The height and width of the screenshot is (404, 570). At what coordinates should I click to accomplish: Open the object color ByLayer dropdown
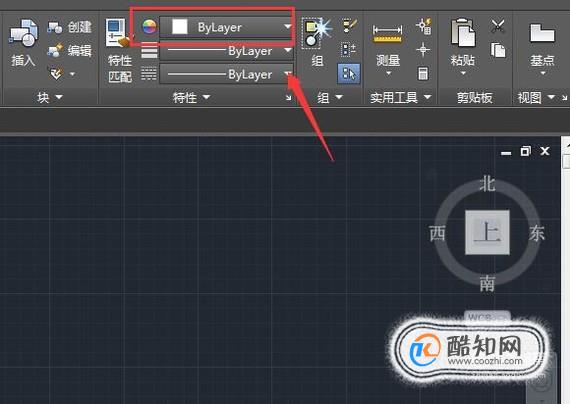[x=226, y=27]
